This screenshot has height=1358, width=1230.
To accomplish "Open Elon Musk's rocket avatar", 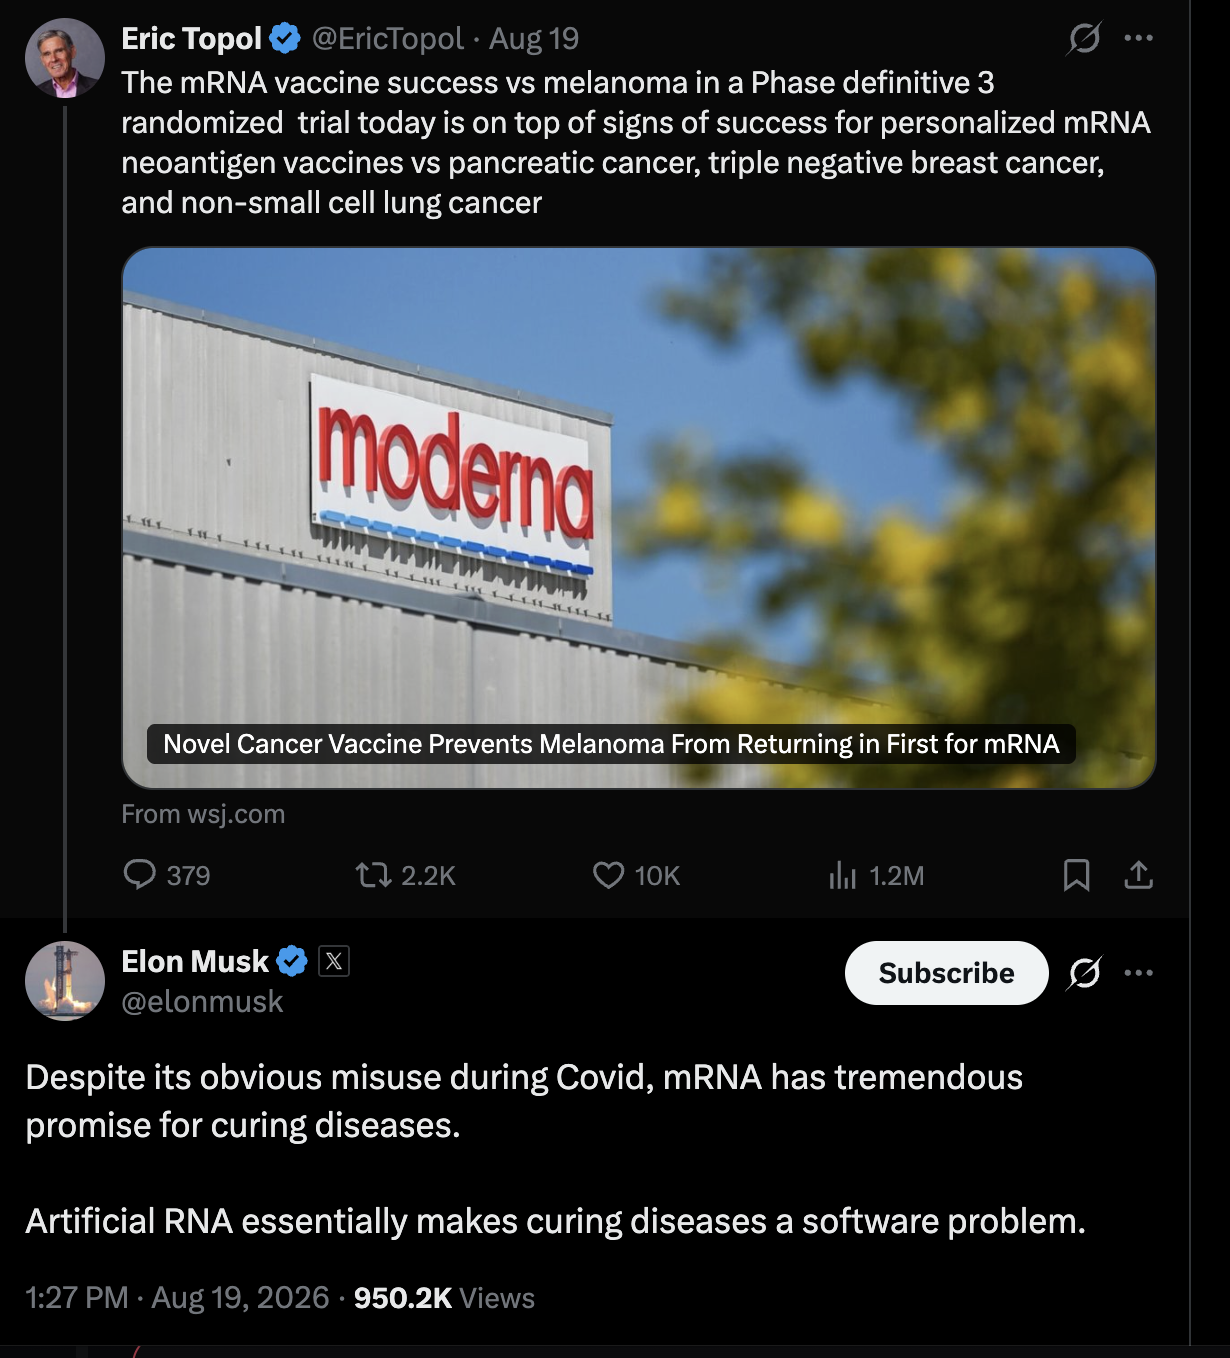I will pos(65,981).
